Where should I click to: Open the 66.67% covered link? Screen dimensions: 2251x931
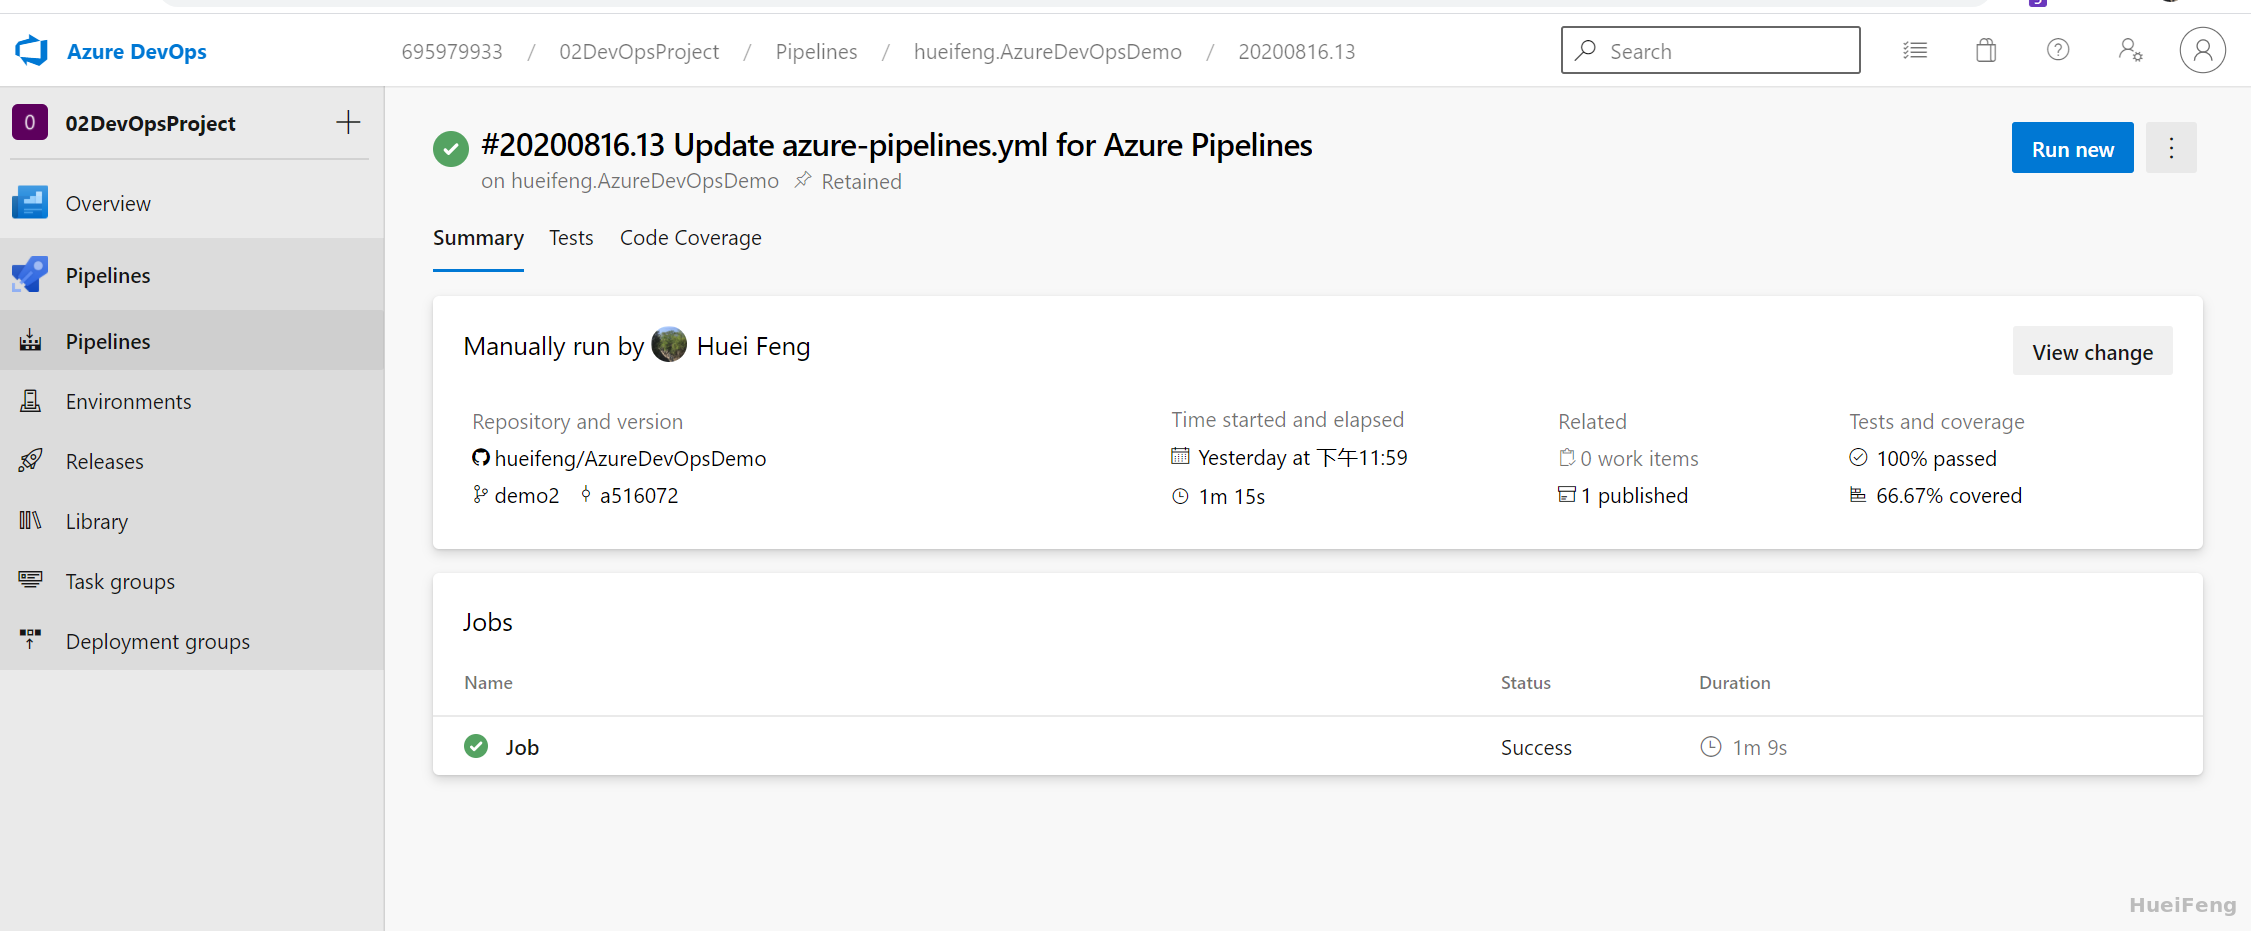pyautogui.click(x=1949, y=495)
